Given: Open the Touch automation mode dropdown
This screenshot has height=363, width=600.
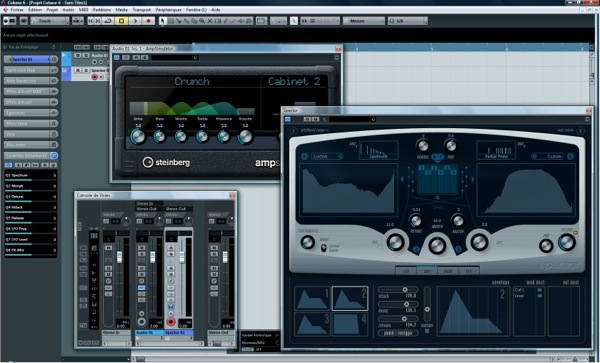Looking at the screenshot, I should (49, 21).
